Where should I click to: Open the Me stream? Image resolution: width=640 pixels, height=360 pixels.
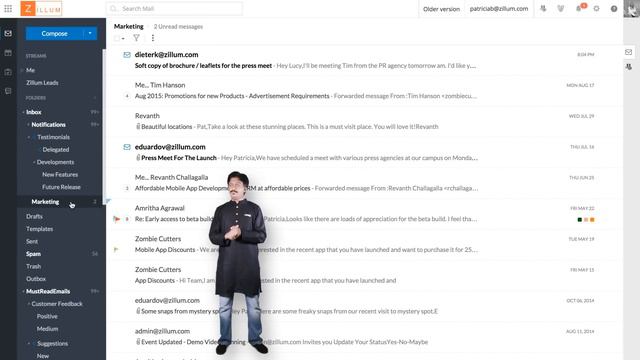[30, 70]
